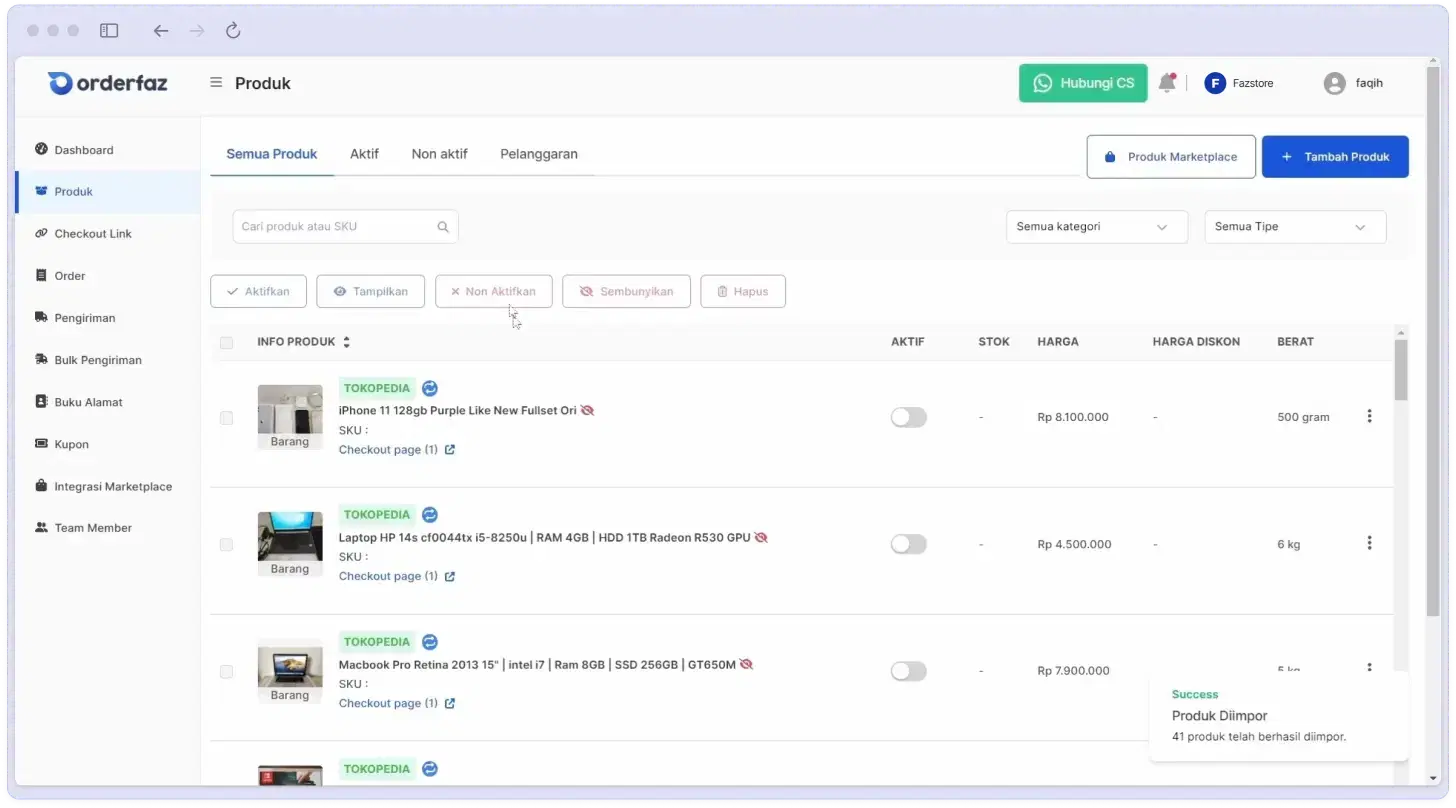Viewport: 1456px width, 808px height.
Task: Click the Cari produk atau SKU field
Action: pyautogui.click(x=335, y=227)
